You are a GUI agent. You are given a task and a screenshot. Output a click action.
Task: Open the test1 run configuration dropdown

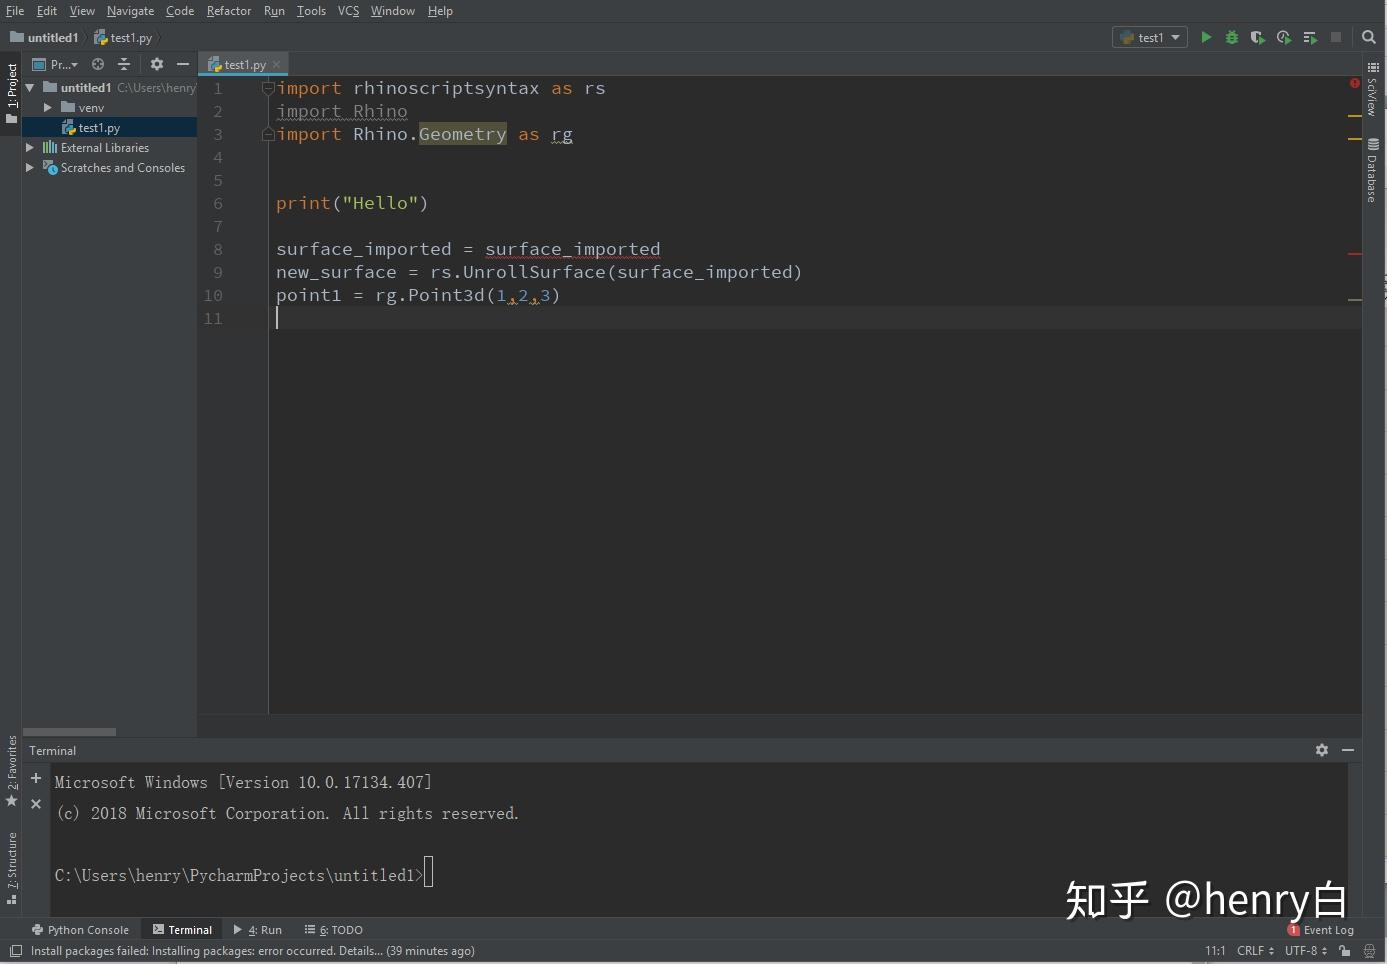point(1150,37)
